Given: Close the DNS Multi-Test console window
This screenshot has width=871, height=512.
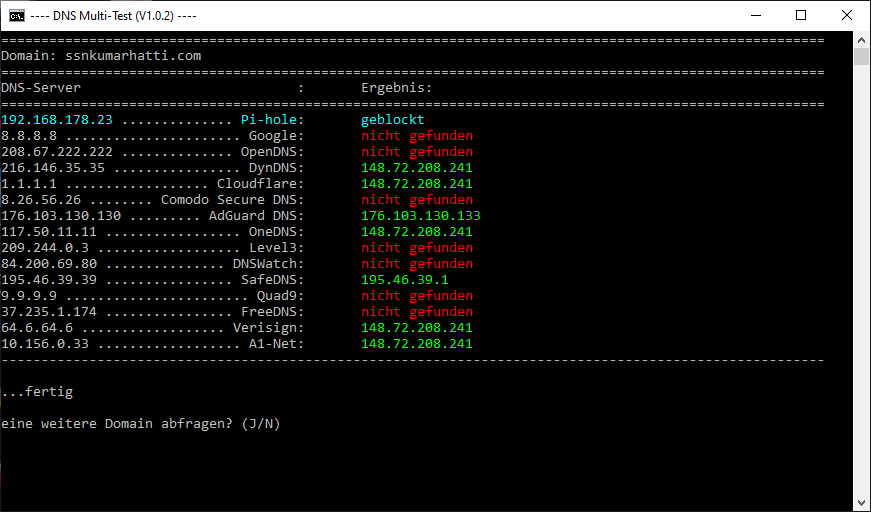Looking at the screenshot, I should pos(846,15).
